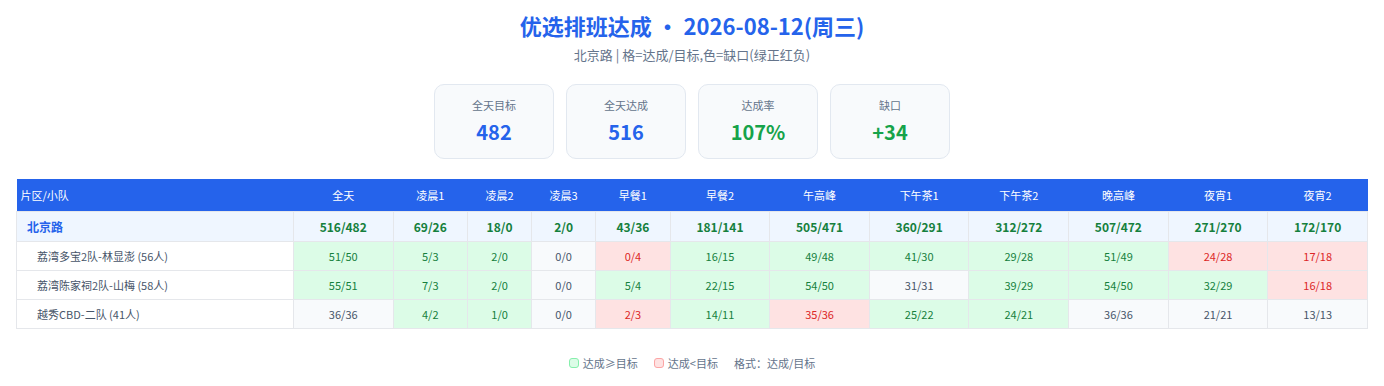Image resolution: width=1384 pixels, height=386 pixels.
Task: Click the 凌晨3 column header
Action: pos(564,196)
